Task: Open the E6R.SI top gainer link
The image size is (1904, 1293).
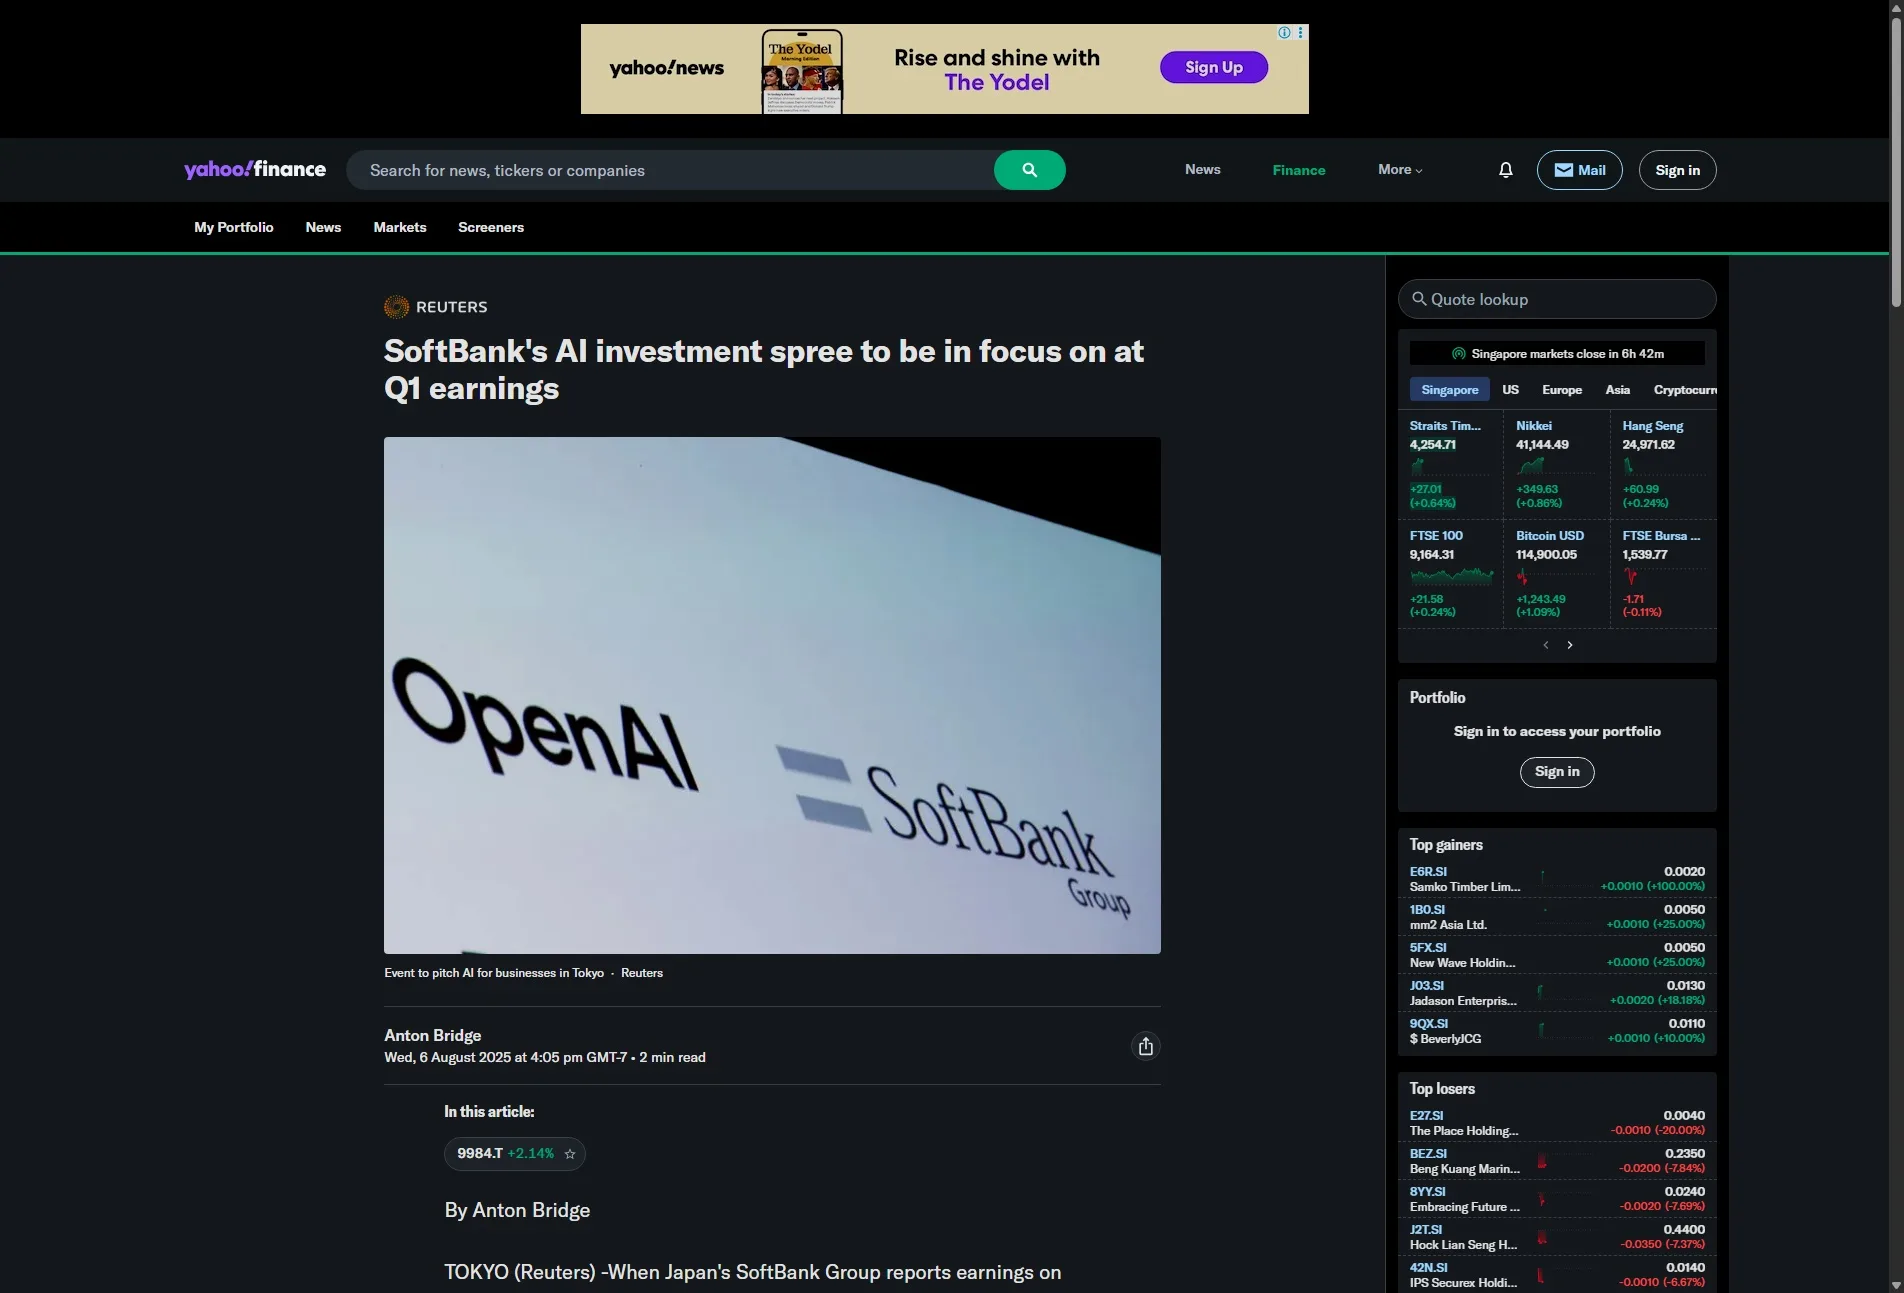Action: 1428,872
